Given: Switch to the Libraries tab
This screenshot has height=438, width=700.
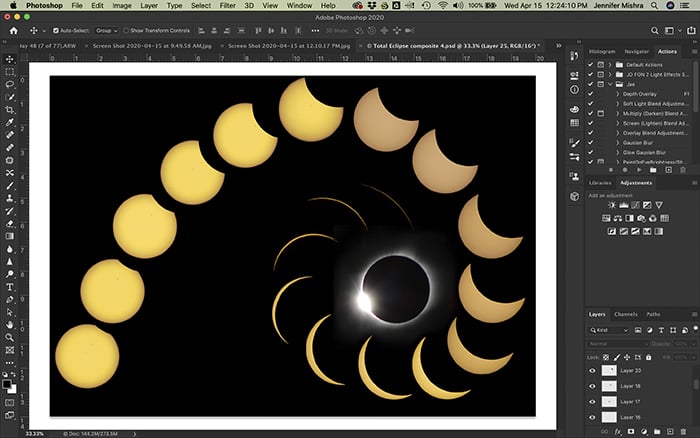Looking at the screenshot, I should pyautogui.click(x=600, y=183).
